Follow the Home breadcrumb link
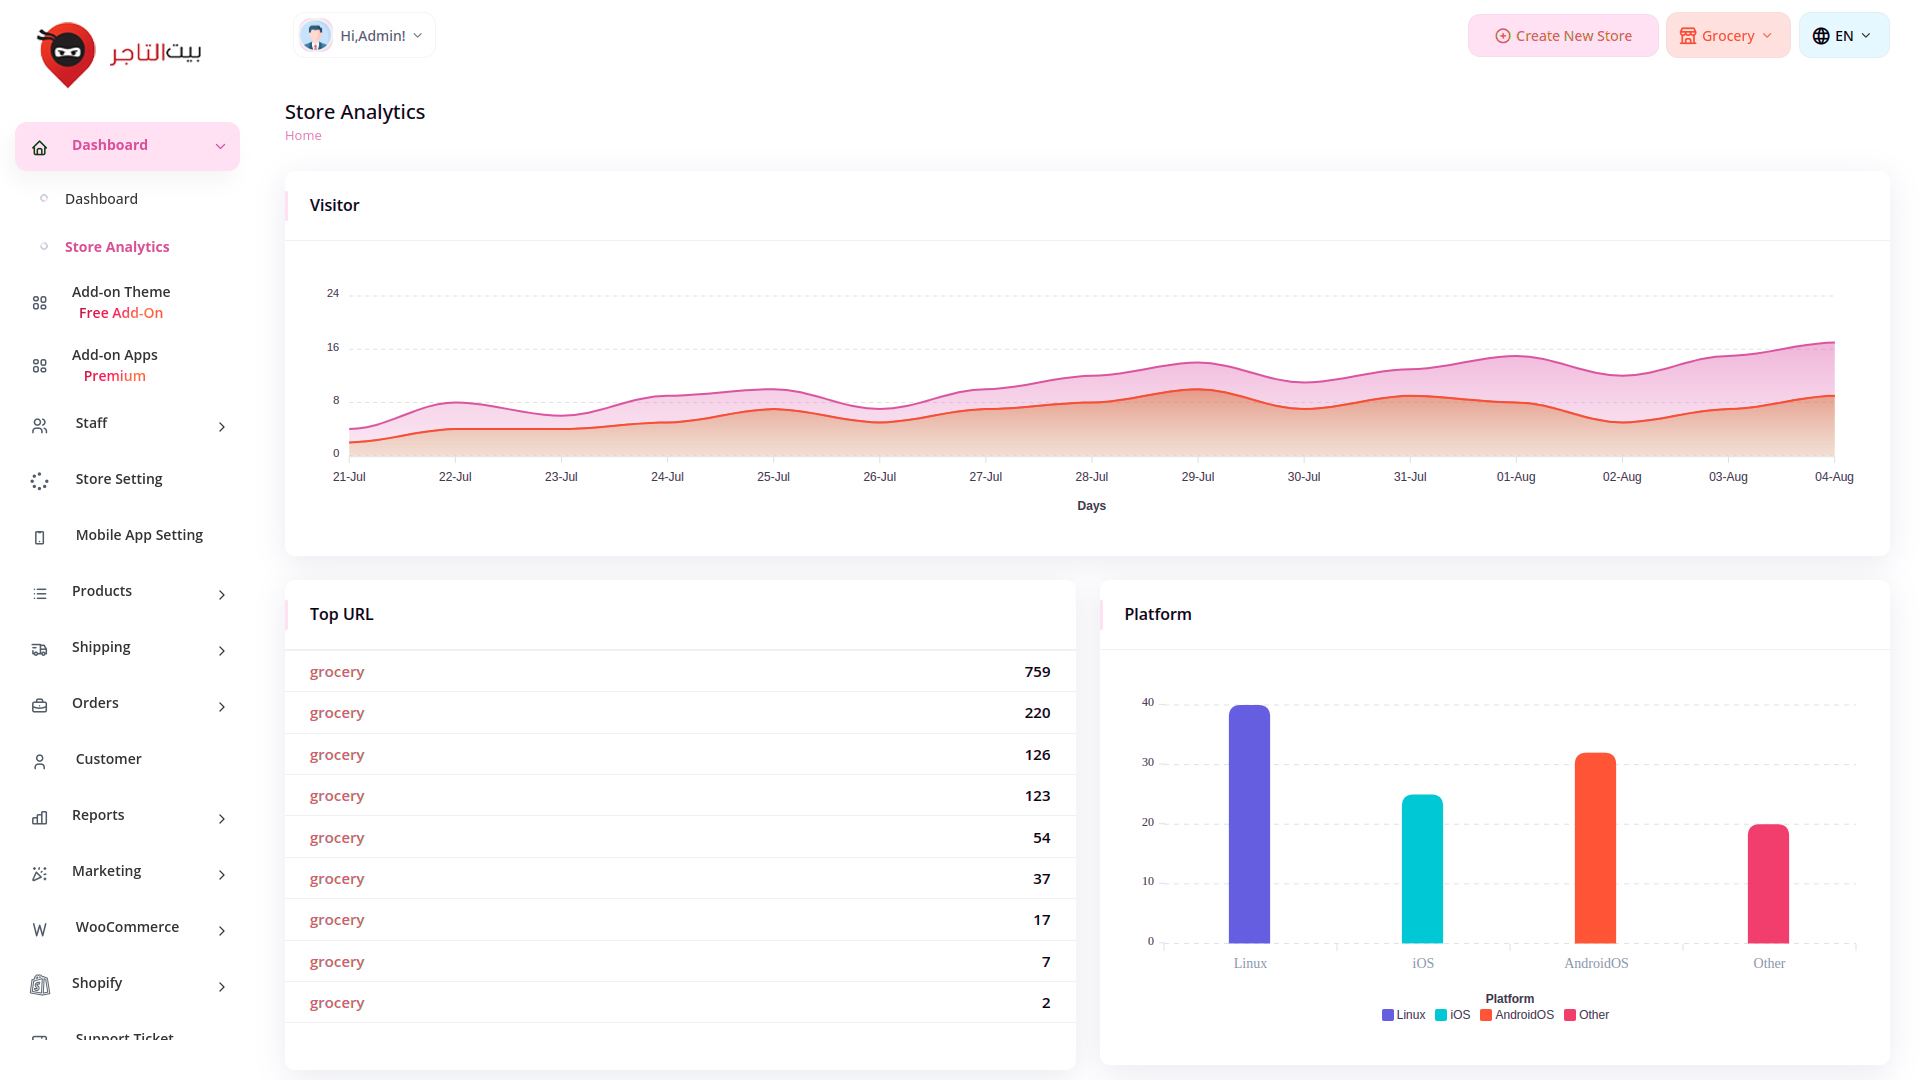Image resolution: width=1920 pixels, height=1080 pixels. [303, 136]
